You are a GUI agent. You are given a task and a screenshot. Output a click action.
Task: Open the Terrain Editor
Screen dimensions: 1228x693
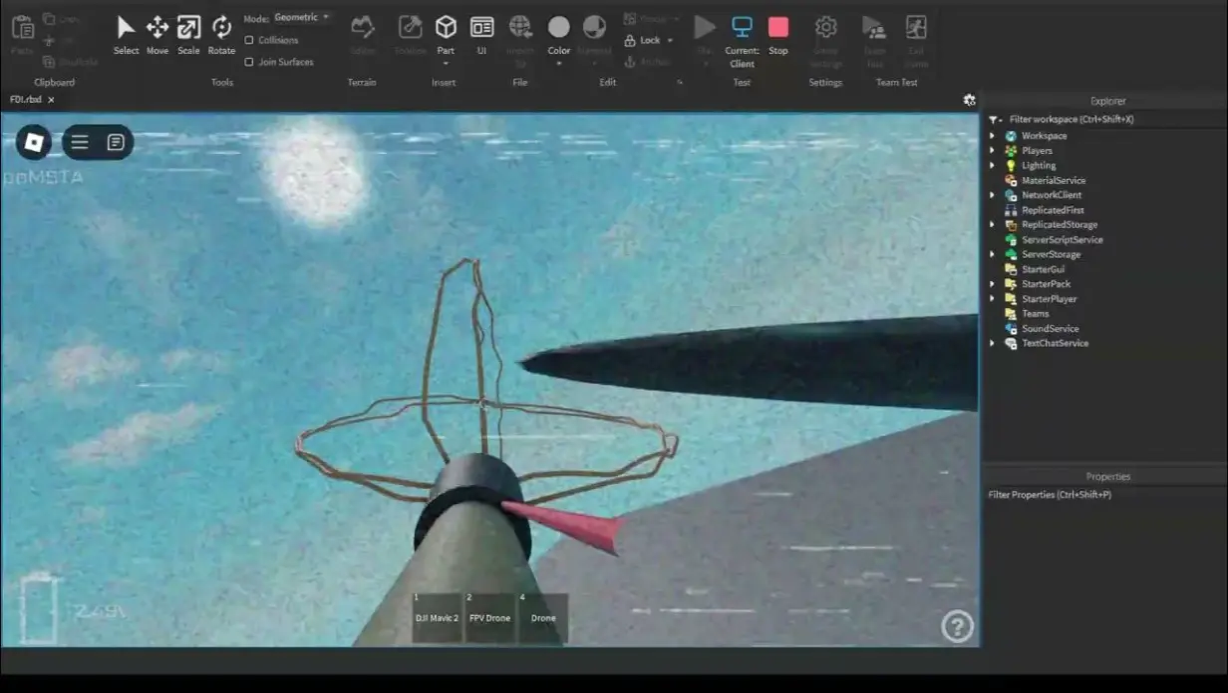[362, 32]
